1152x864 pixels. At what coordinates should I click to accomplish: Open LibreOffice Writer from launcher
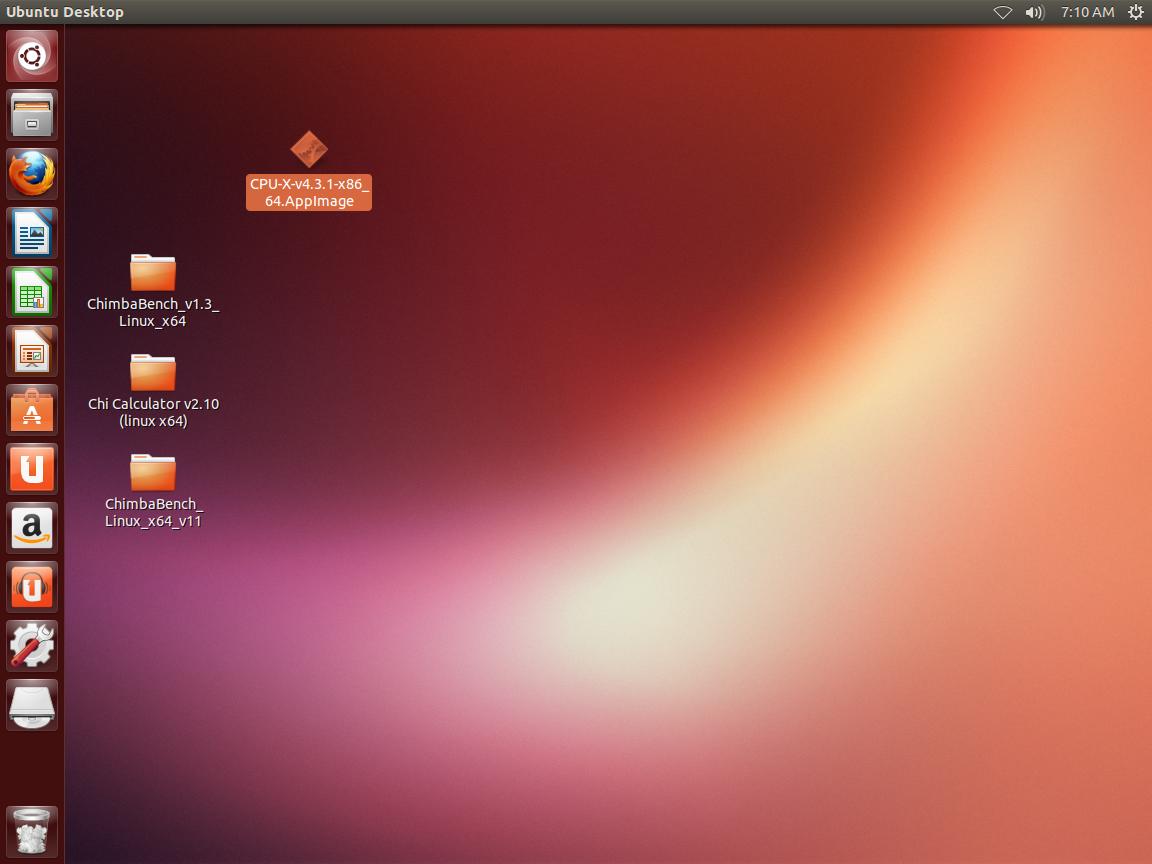tap(32, 233)
